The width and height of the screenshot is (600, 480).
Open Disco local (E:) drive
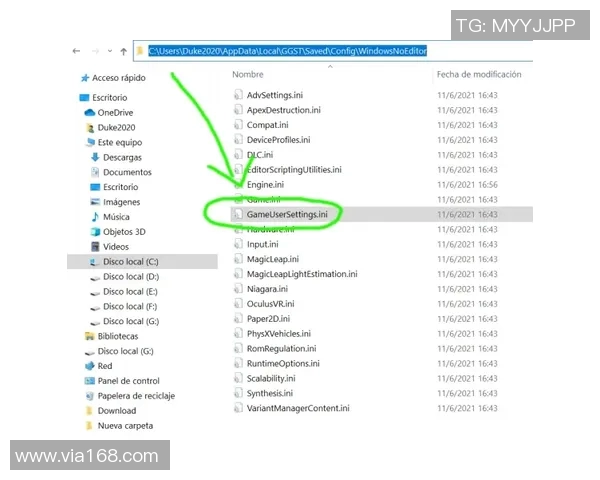pos(130,292)
